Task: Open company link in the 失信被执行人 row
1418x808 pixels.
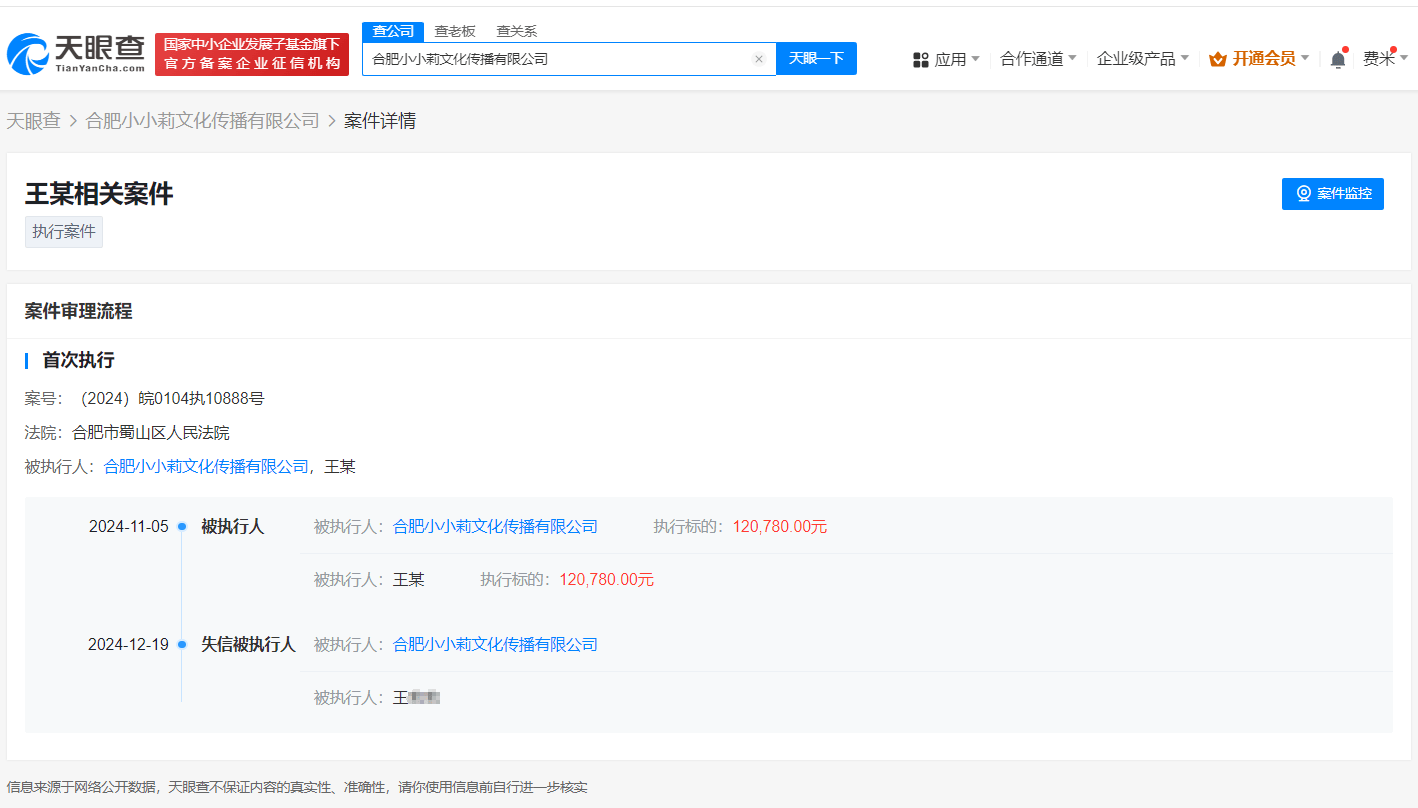Action: click(x=495, y=645)
